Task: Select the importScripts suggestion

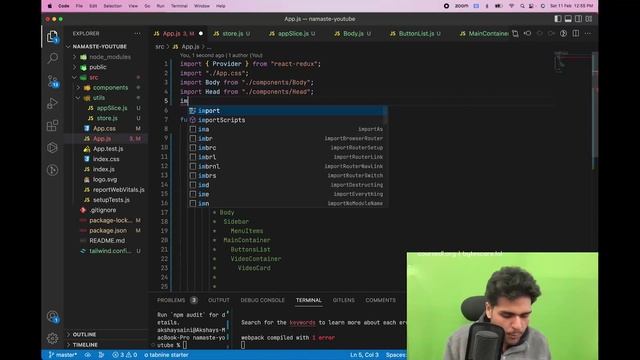Action: coord(287,120)
